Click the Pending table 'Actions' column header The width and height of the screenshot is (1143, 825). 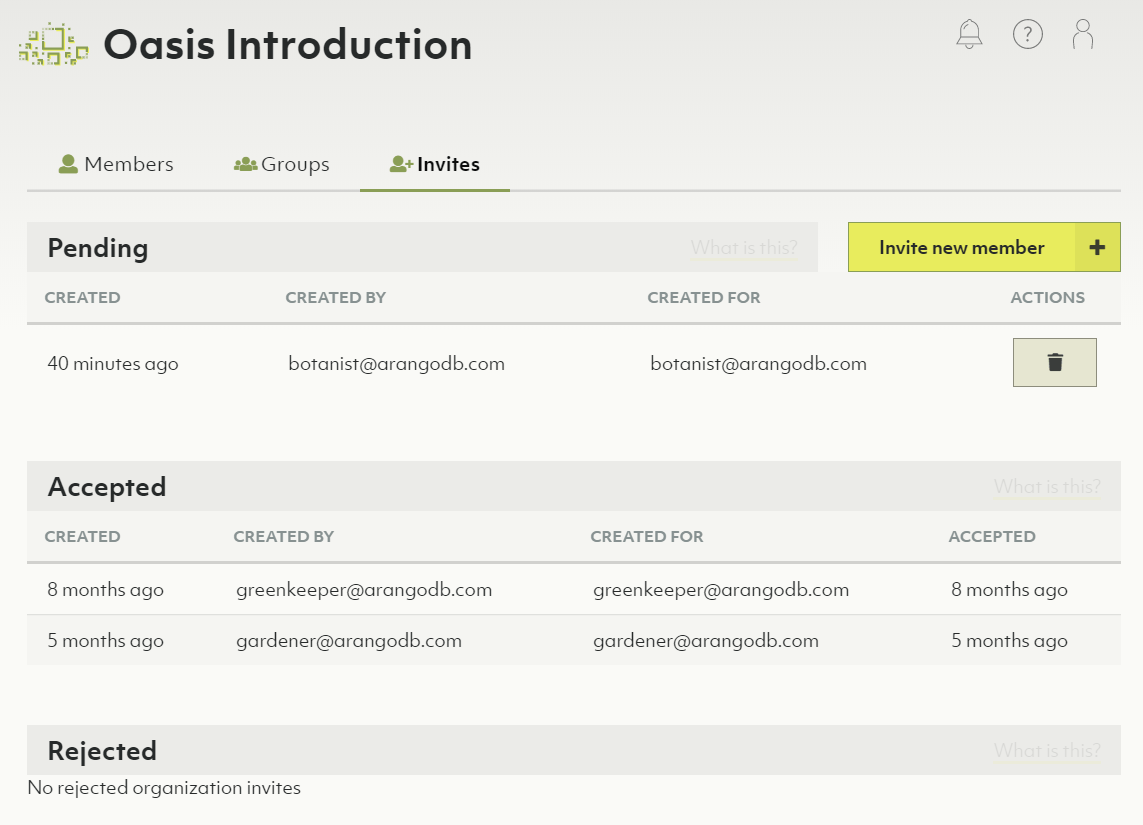point(1047,298)
